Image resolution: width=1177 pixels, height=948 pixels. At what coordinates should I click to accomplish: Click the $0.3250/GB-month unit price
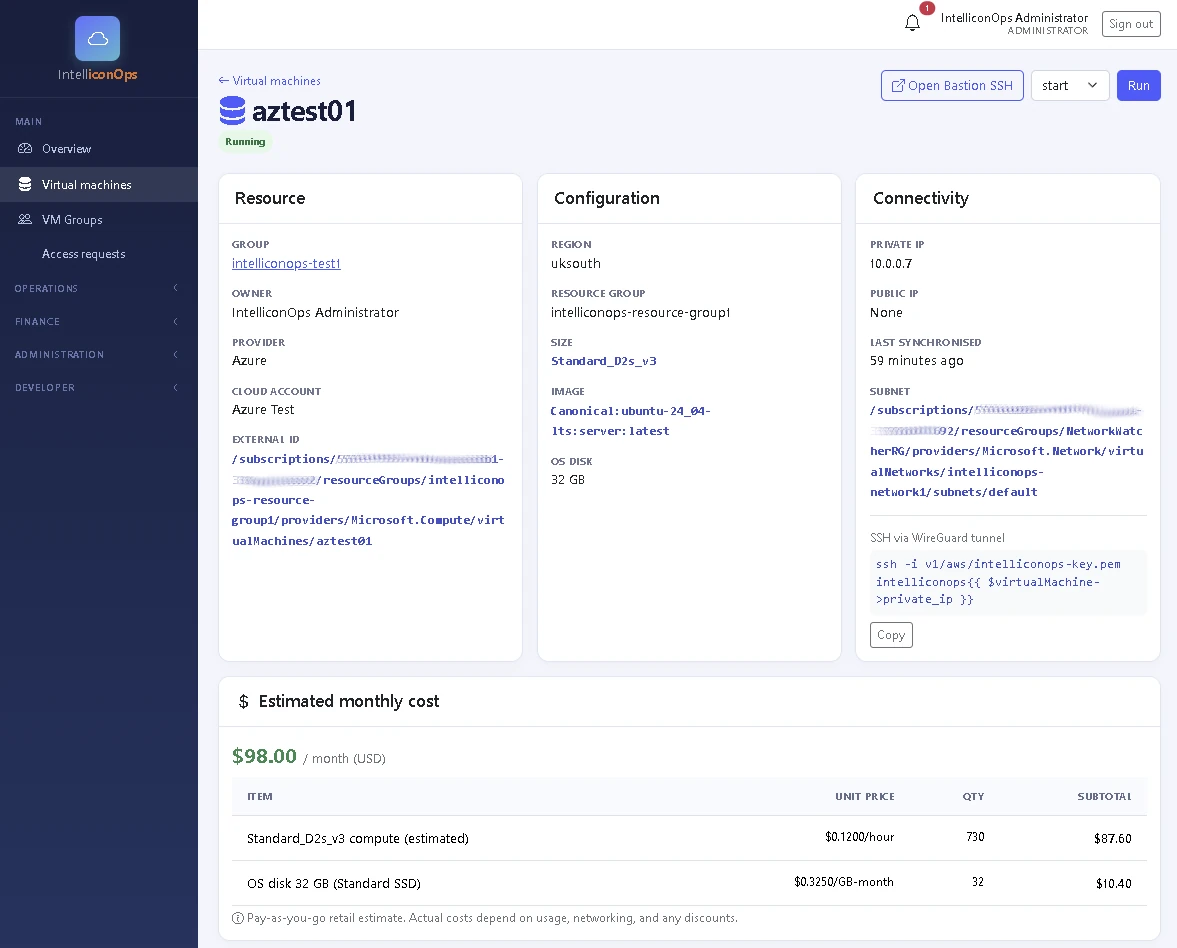coord(844,882)
